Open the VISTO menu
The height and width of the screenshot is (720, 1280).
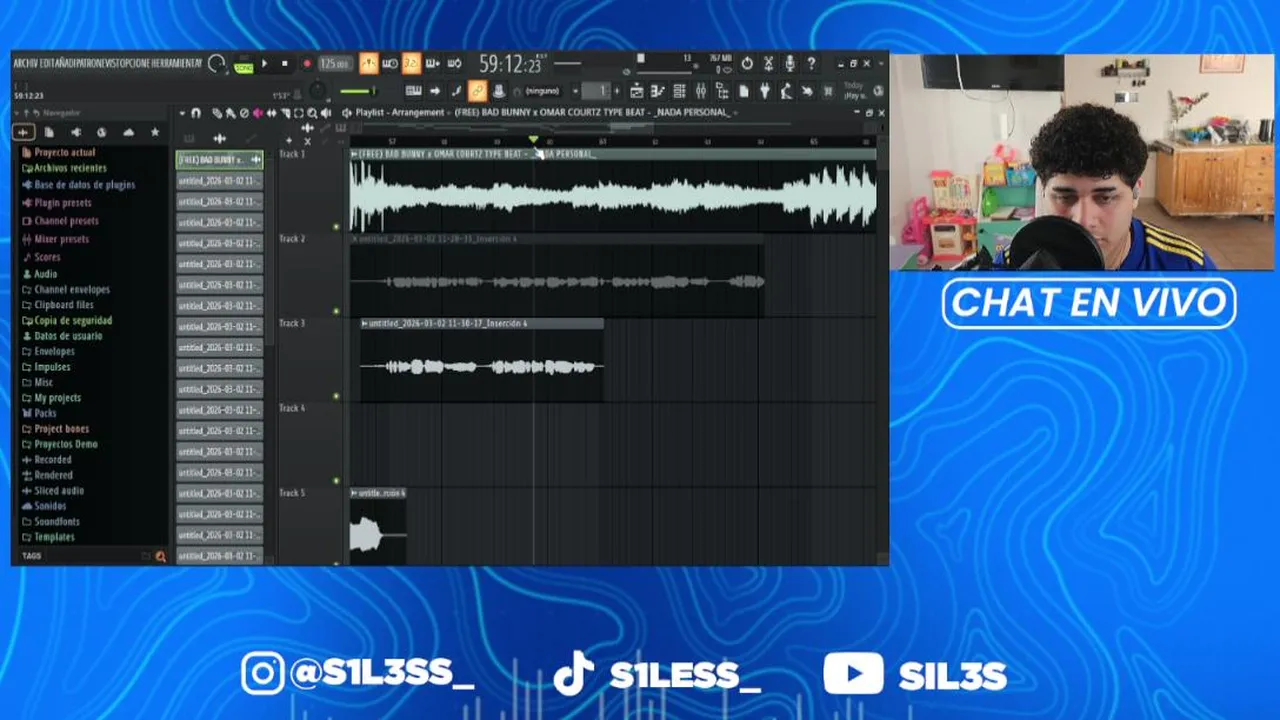click(x=115, y=64)
